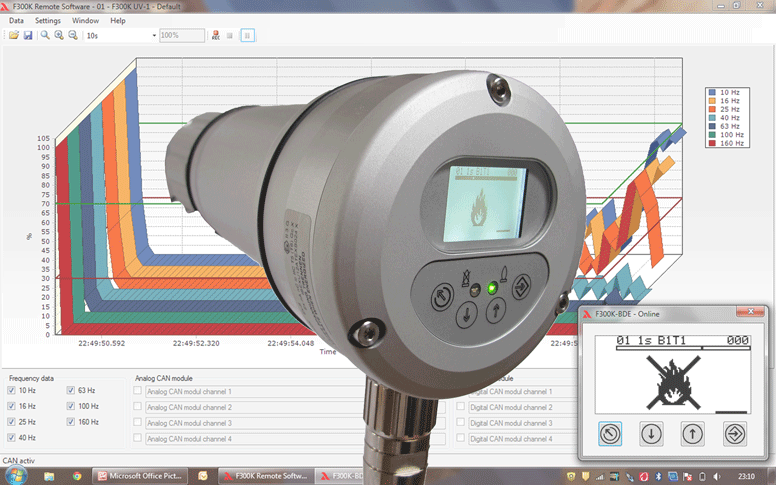Close the F300K-BDE Online window
This screenshot has height=485, width=776.
point(750,311)
